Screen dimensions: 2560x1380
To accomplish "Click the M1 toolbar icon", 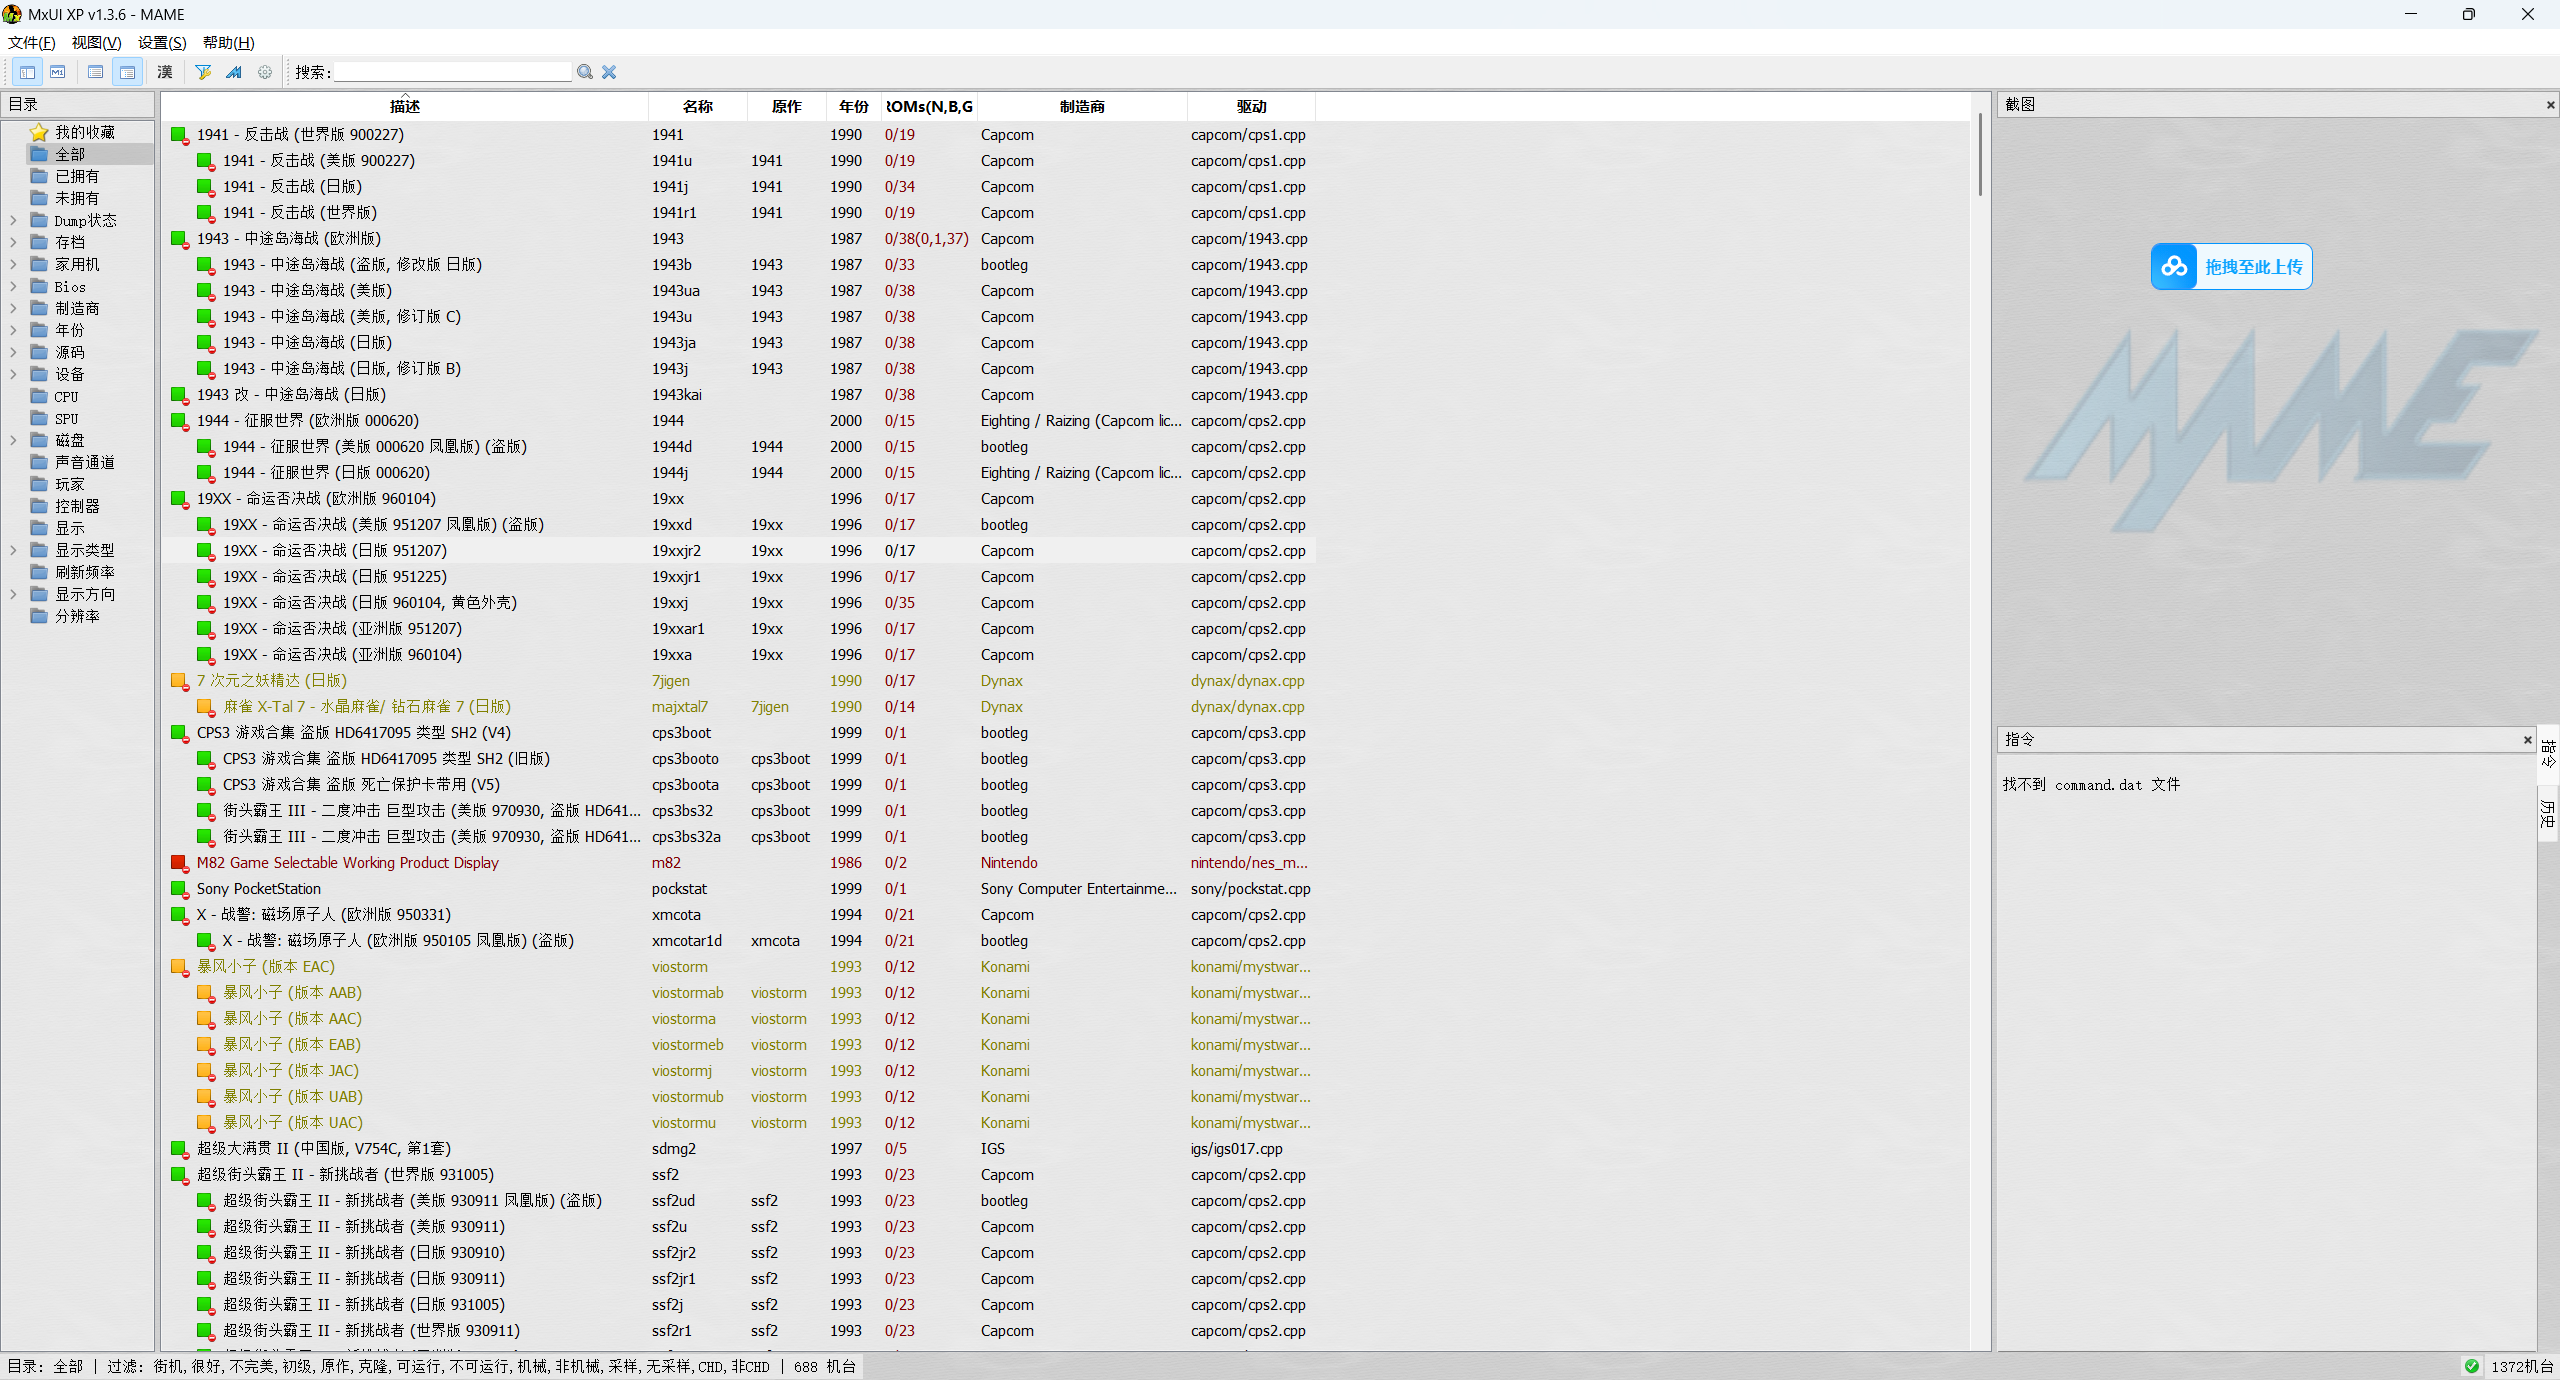I will pyautogui.click(x=58, y=72).
